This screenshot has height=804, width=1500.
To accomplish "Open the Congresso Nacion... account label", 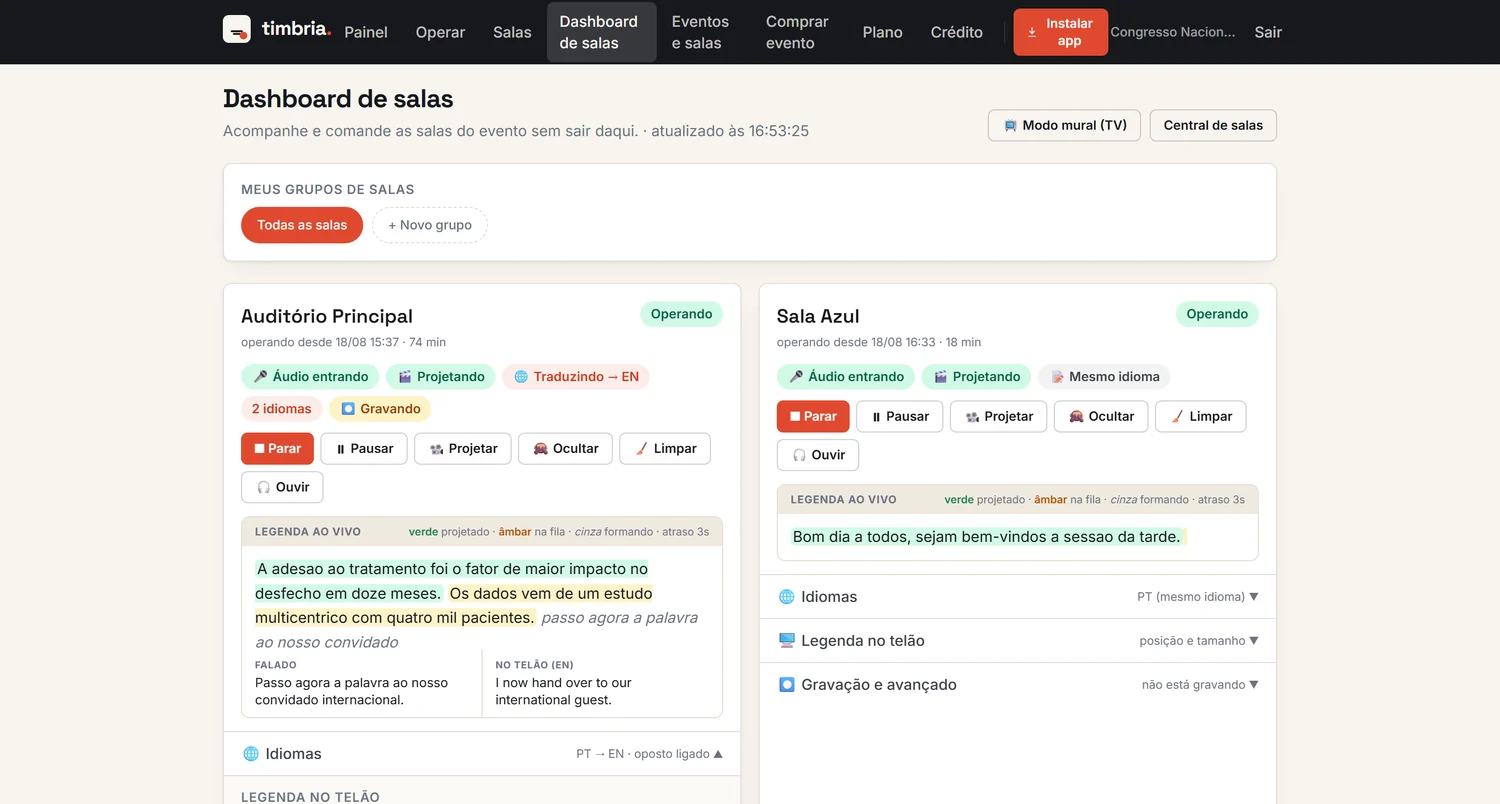I will (x=1173, y=32).
